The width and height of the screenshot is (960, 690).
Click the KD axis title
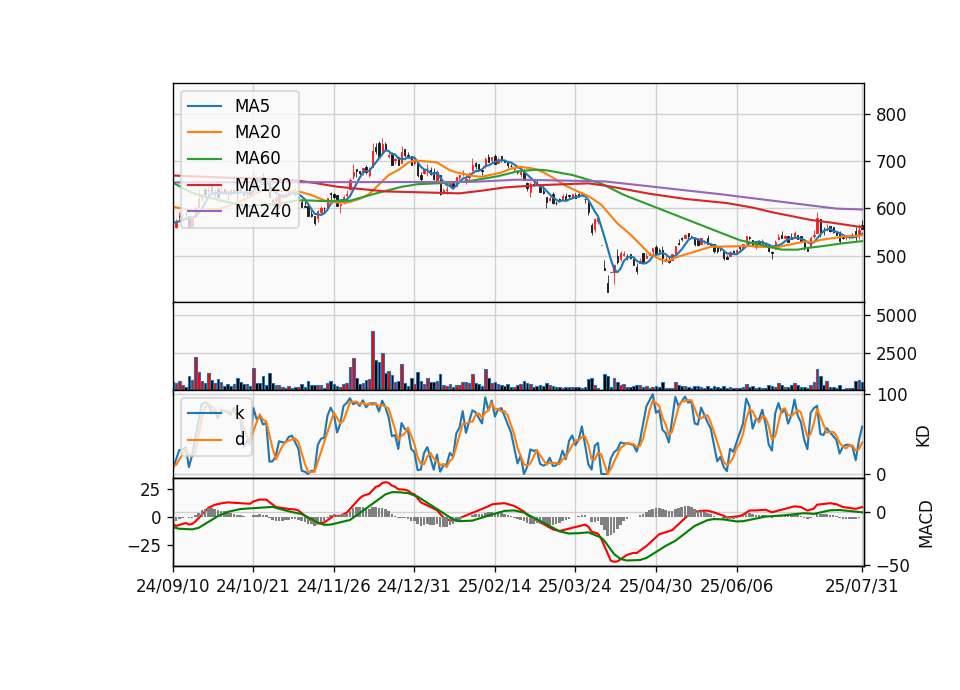point(923,437)
